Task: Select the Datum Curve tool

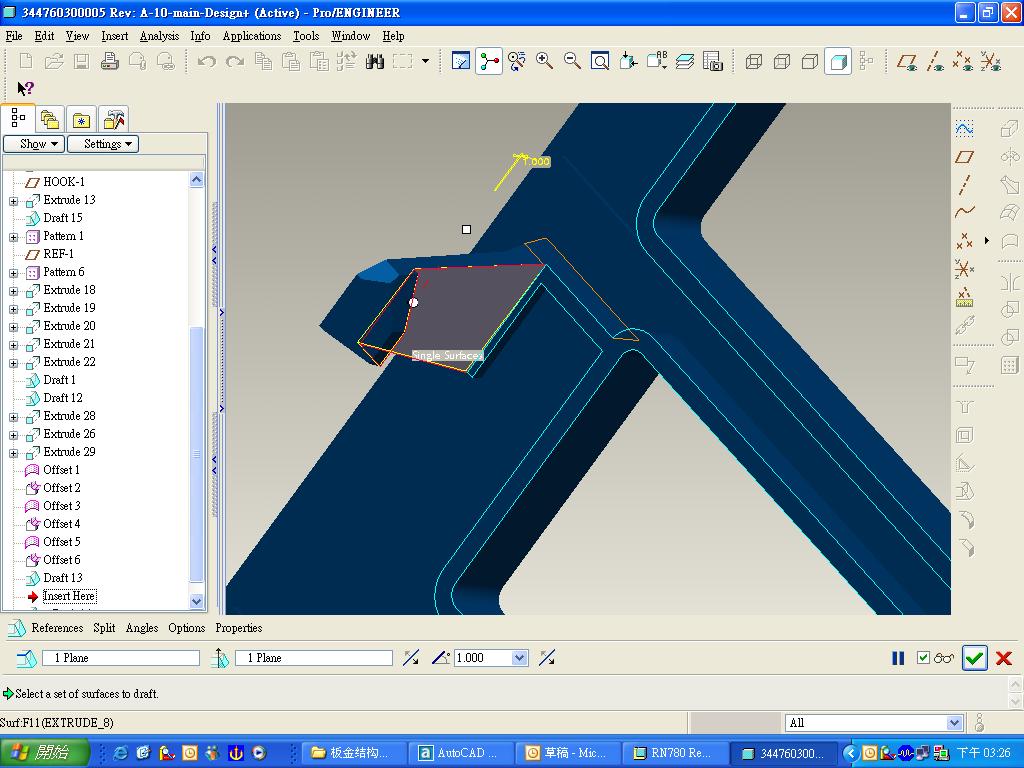Action: [964, 212]
